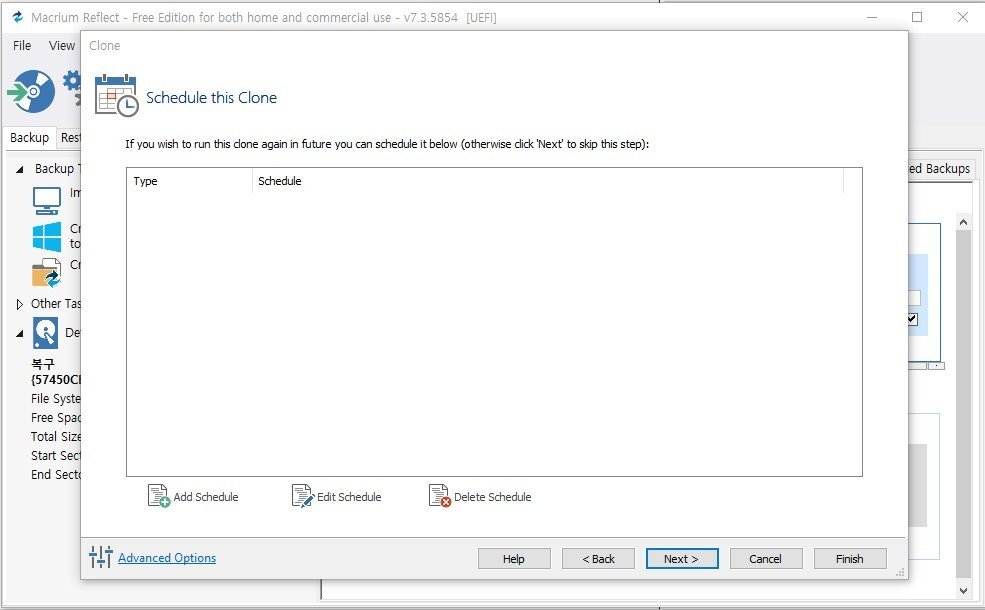
Task: Click the Macrium Reflect title bar logo
Action: coord(18,18)
